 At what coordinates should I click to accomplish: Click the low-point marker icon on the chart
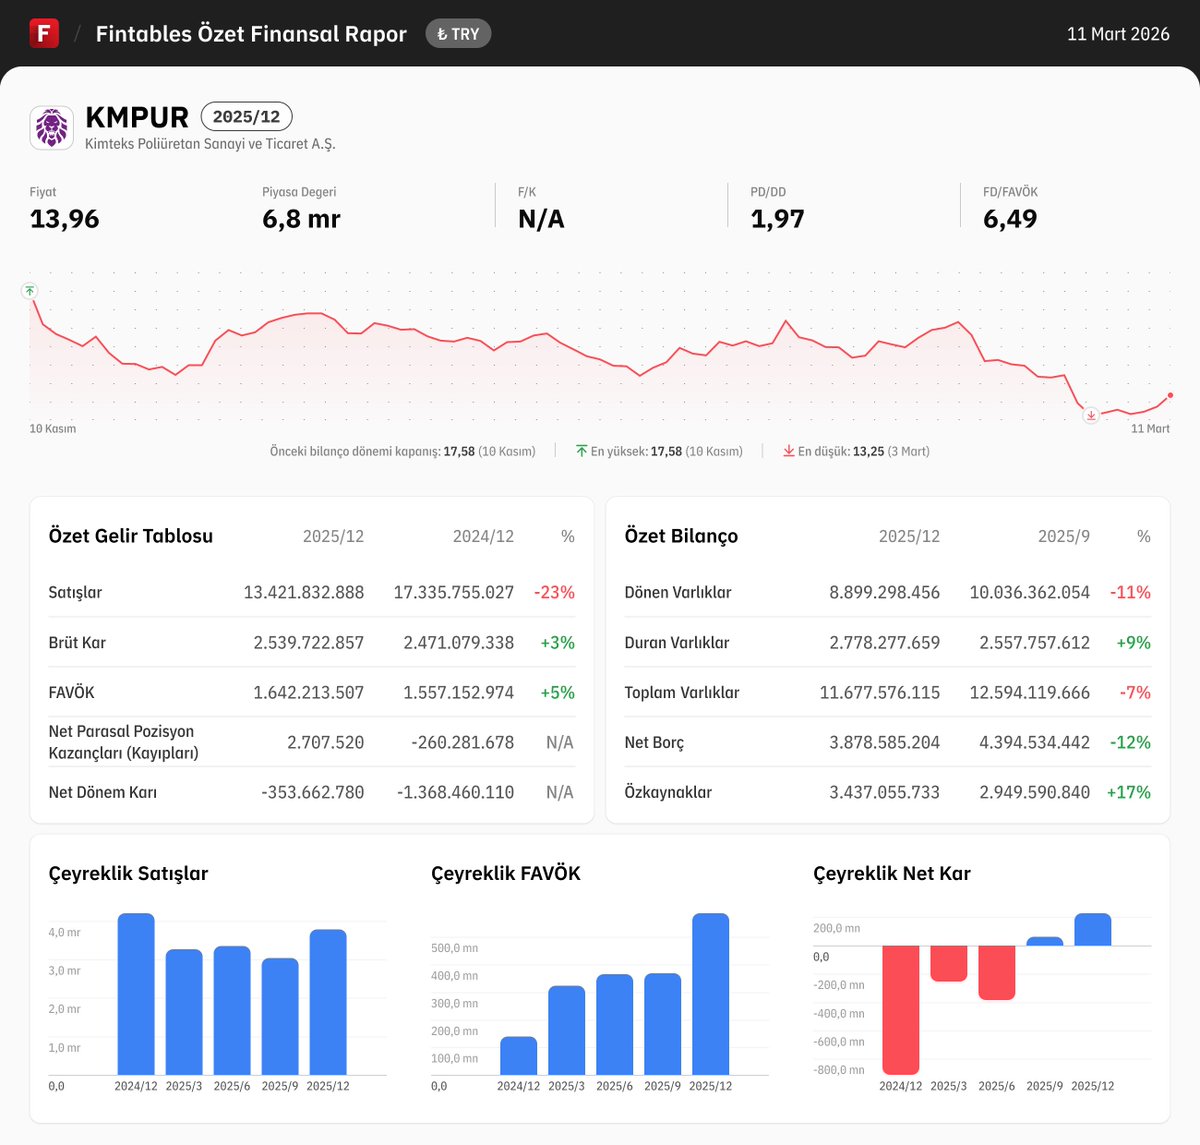[x=1091, y=415]
